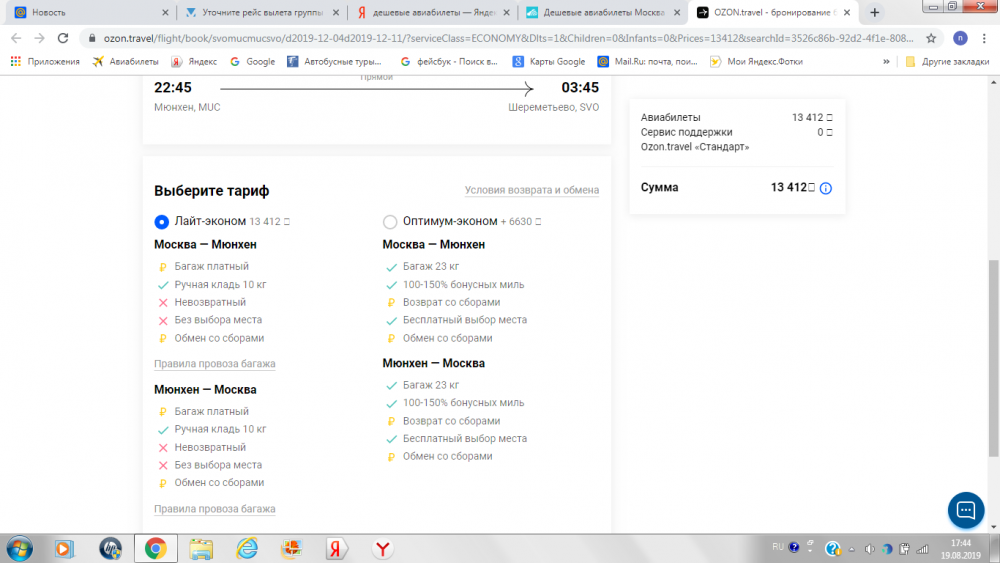Click arrival time 03:45
Screen dimensions: 1000x563
pyautogui.click(x=580, y=87)
